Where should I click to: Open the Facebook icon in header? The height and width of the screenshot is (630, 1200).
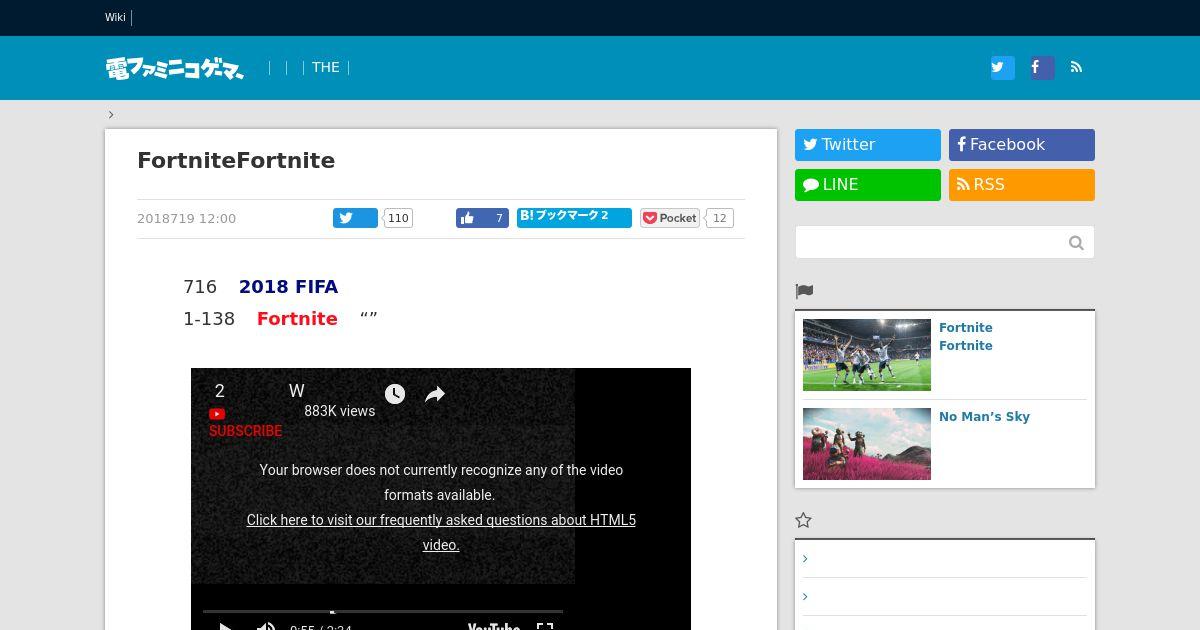1041,67
